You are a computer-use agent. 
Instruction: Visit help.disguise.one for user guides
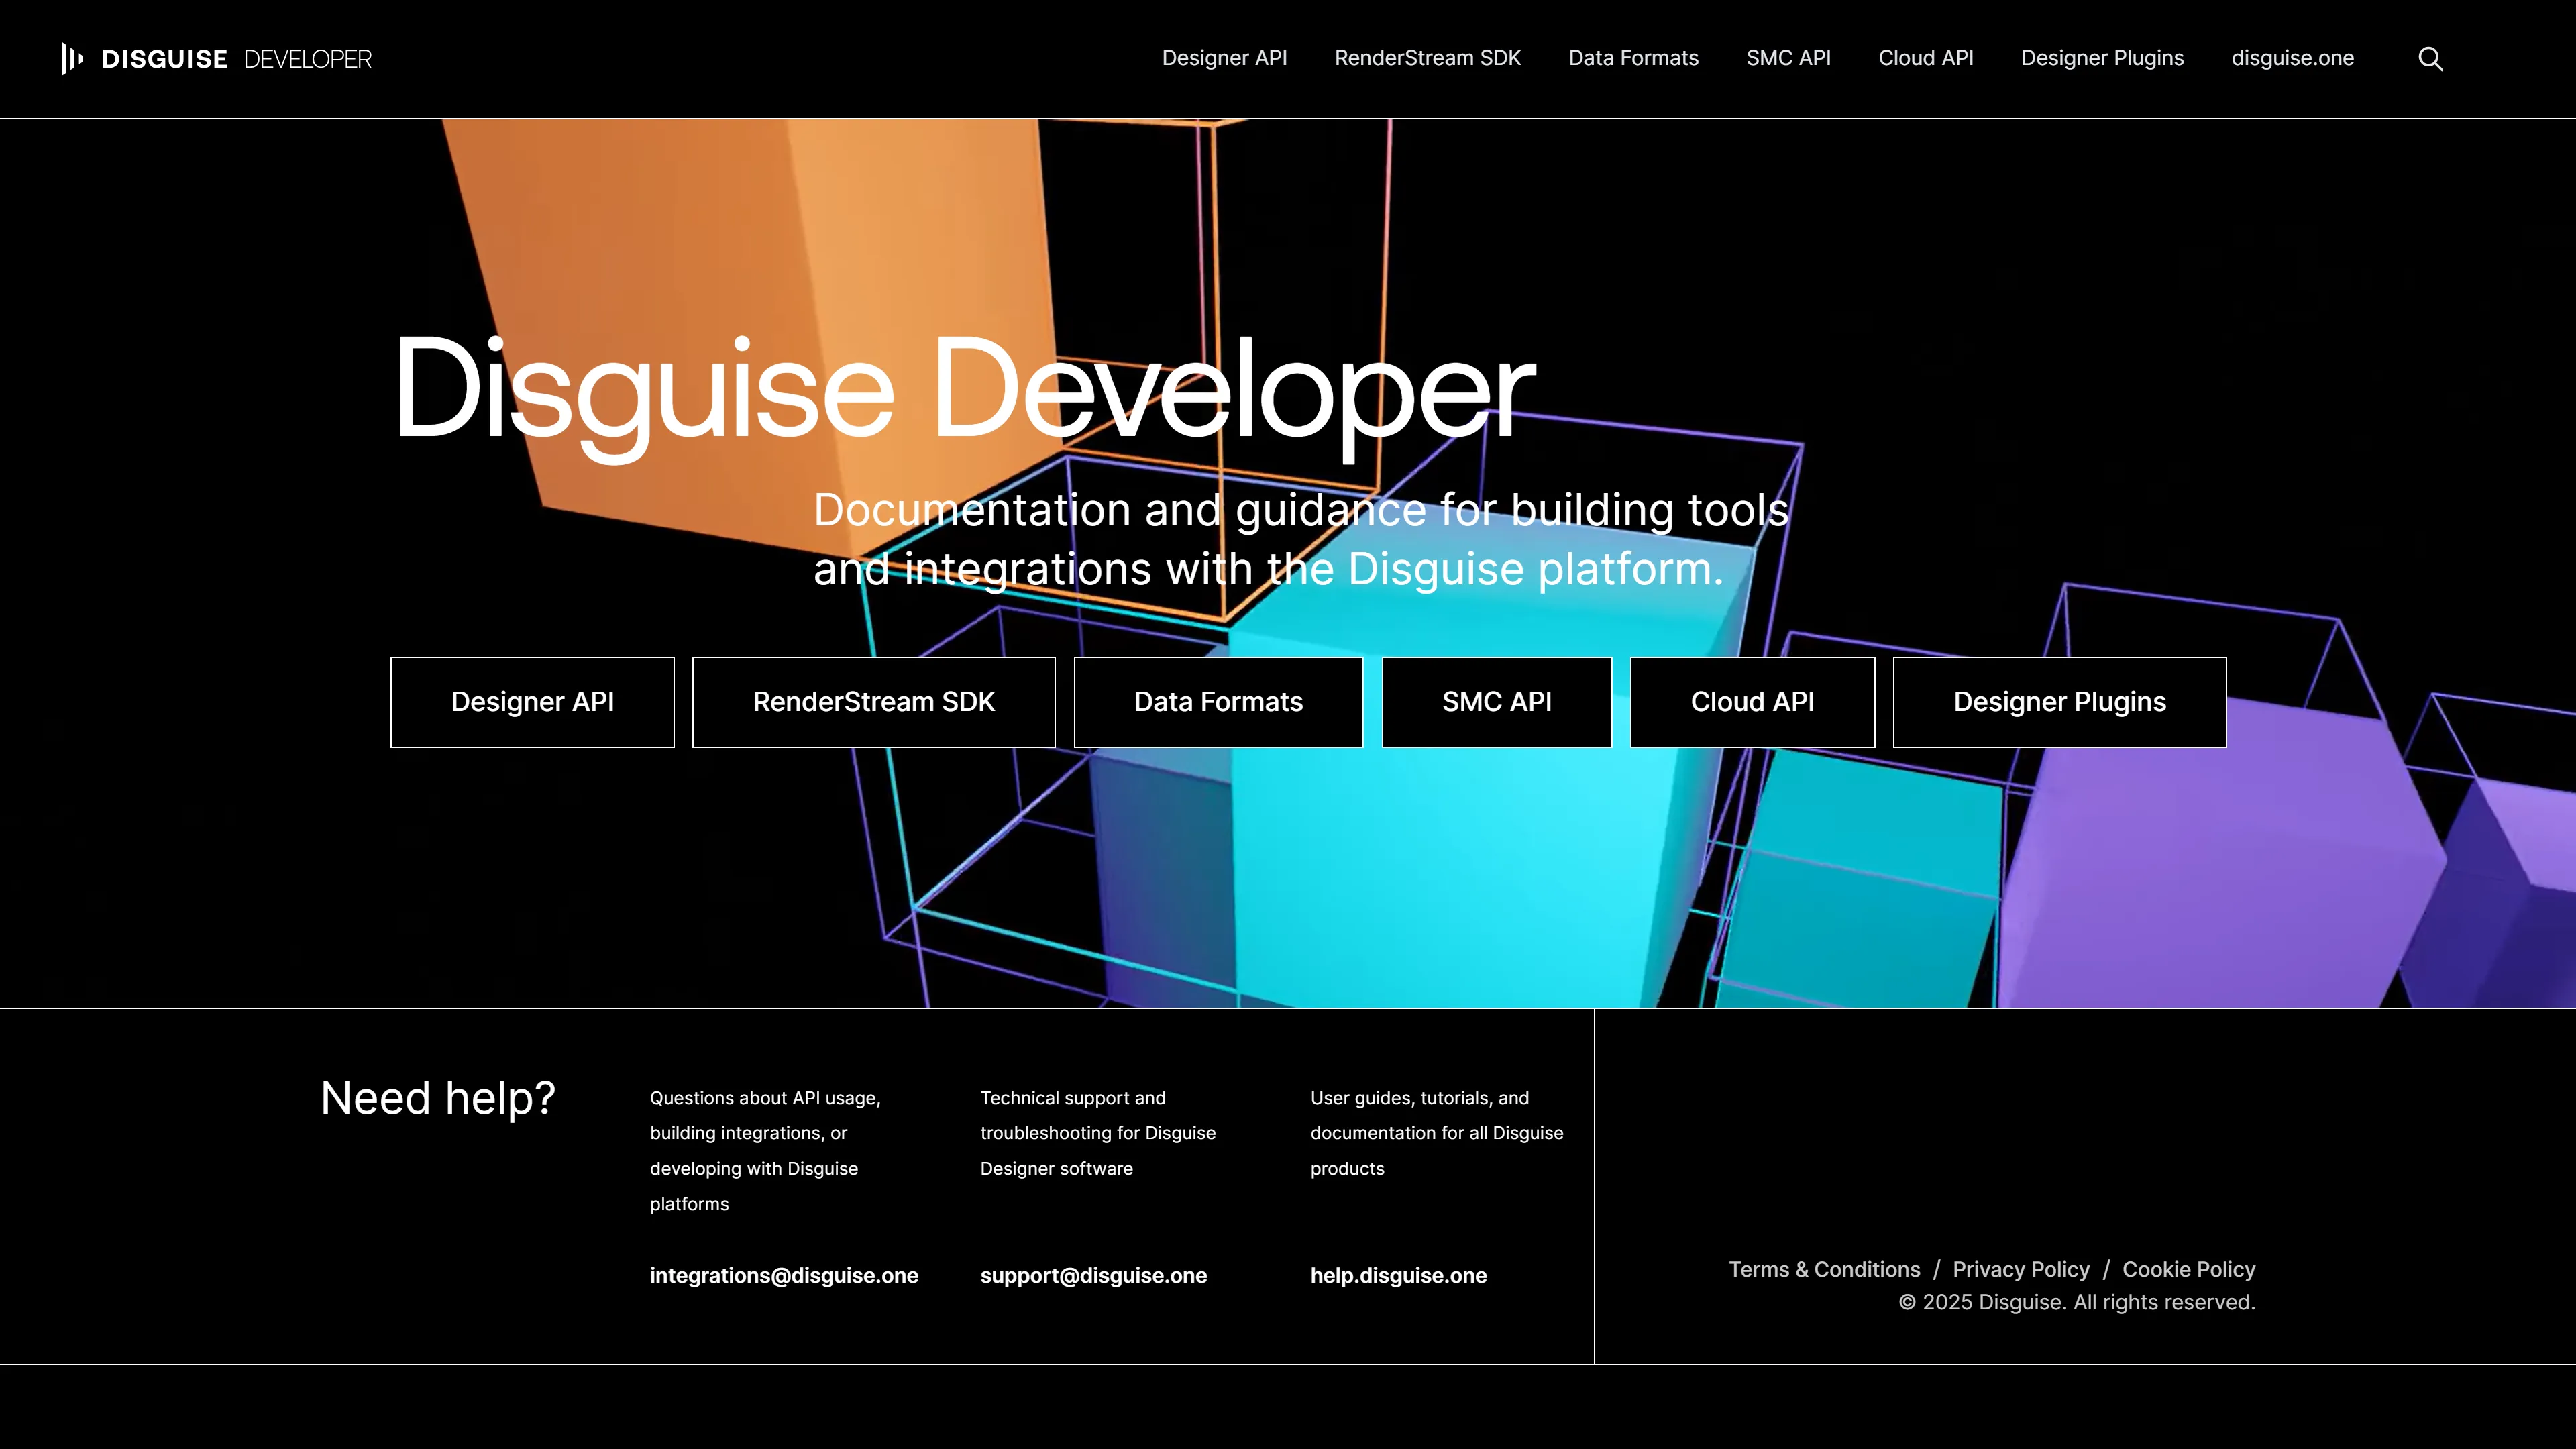tap(1397, 1275)
